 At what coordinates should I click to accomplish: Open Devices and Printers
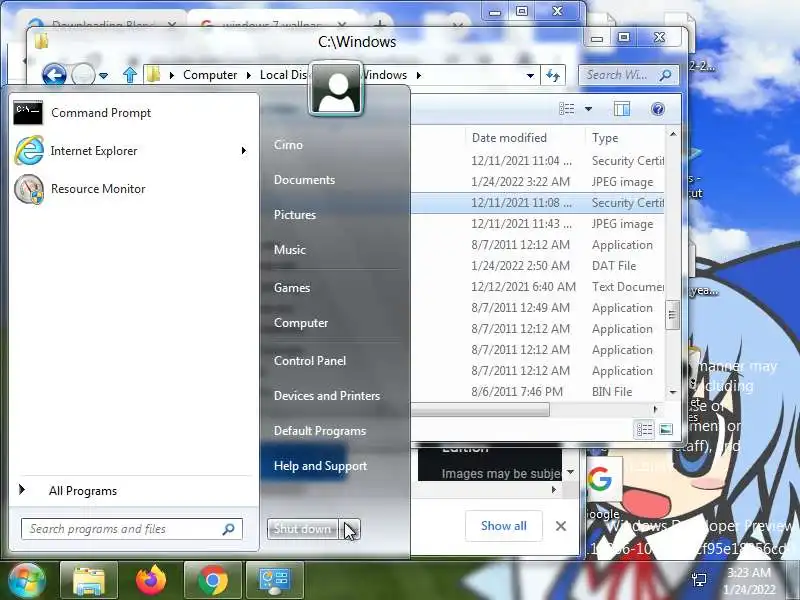point(327,396)
